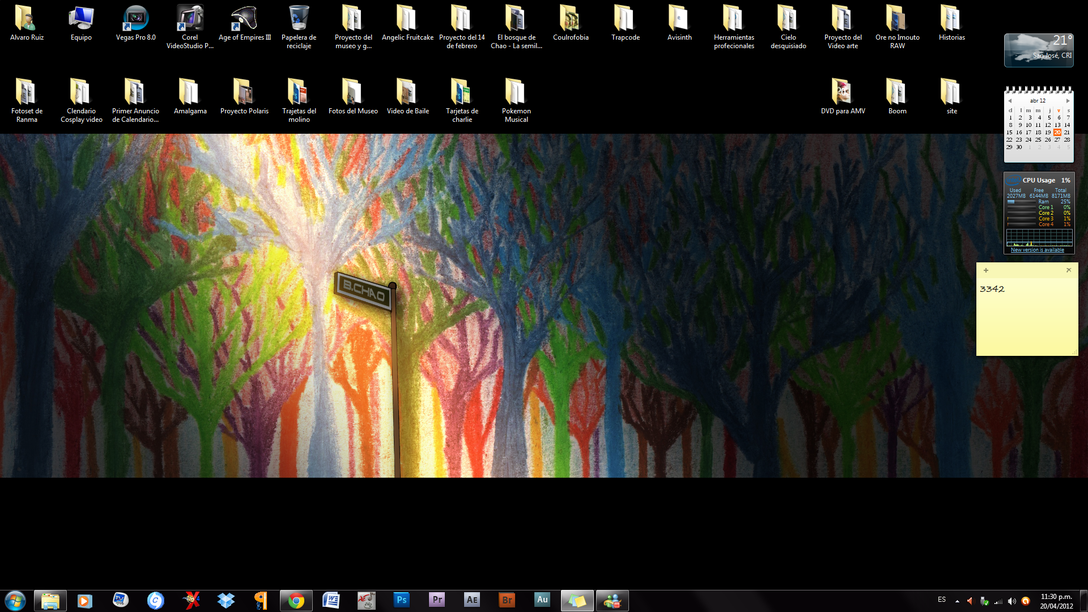Open the Papelera de reciclaje icon
The image size is (1088, 612).
[299, 27]
